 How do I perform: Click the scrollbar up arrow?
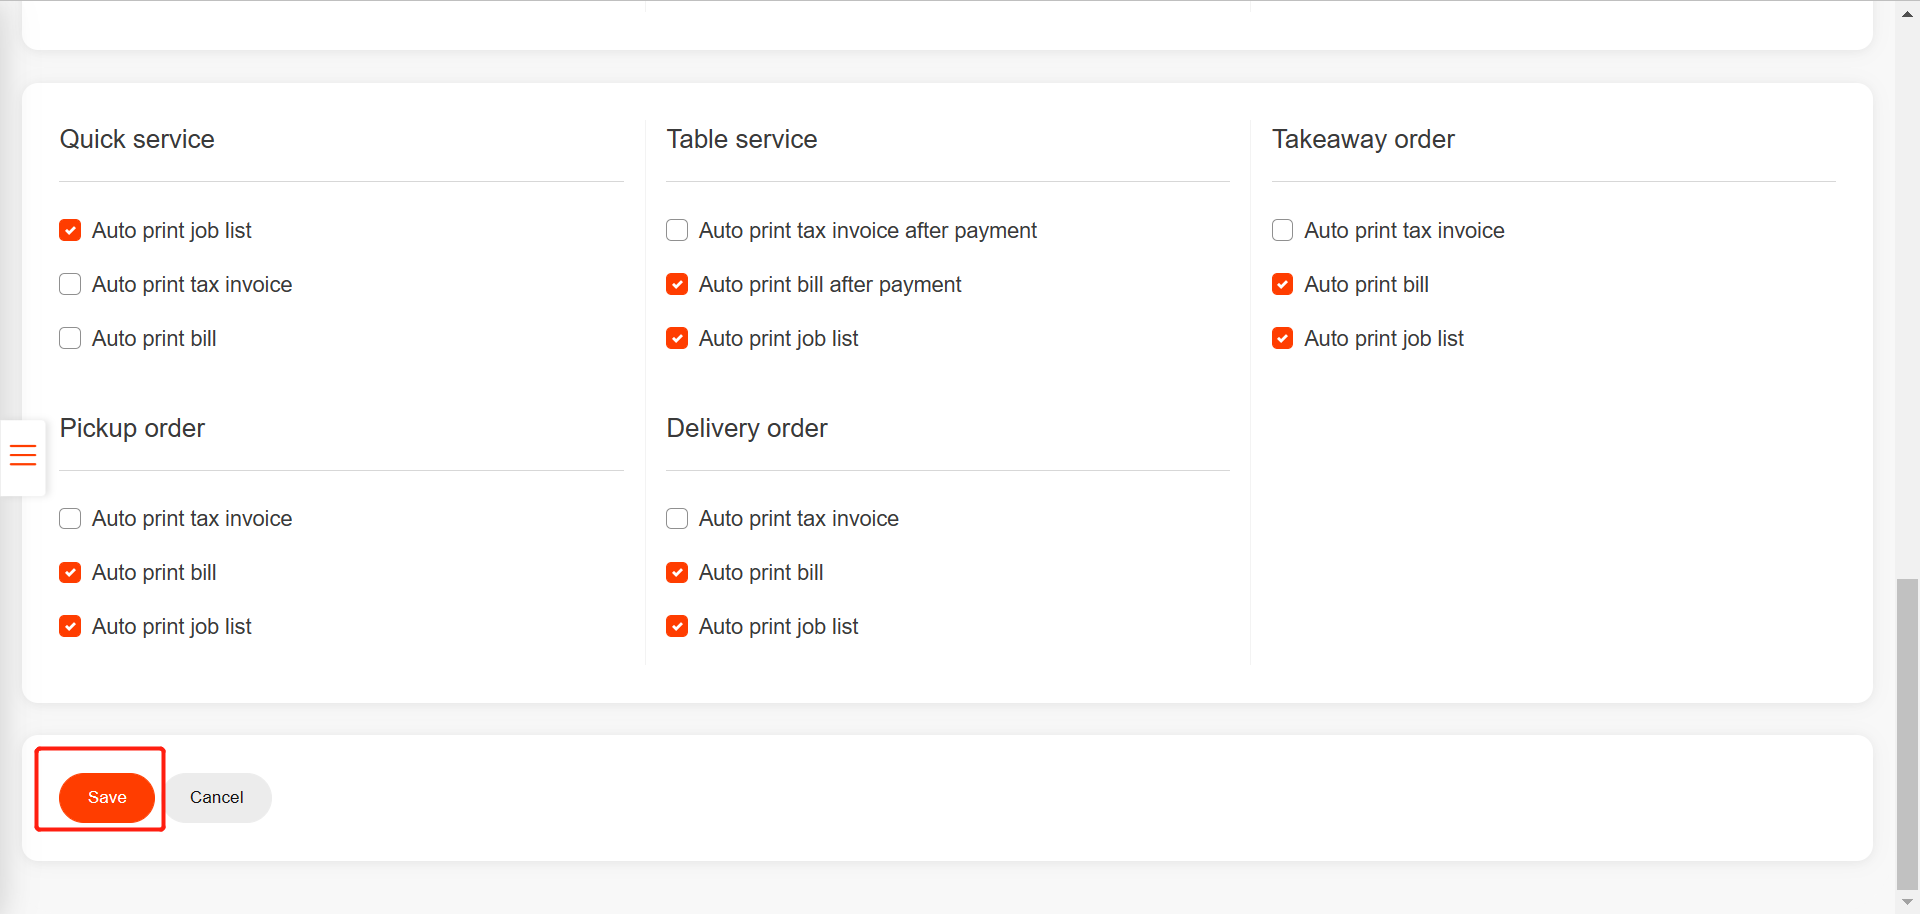[x=1907, y=14]
